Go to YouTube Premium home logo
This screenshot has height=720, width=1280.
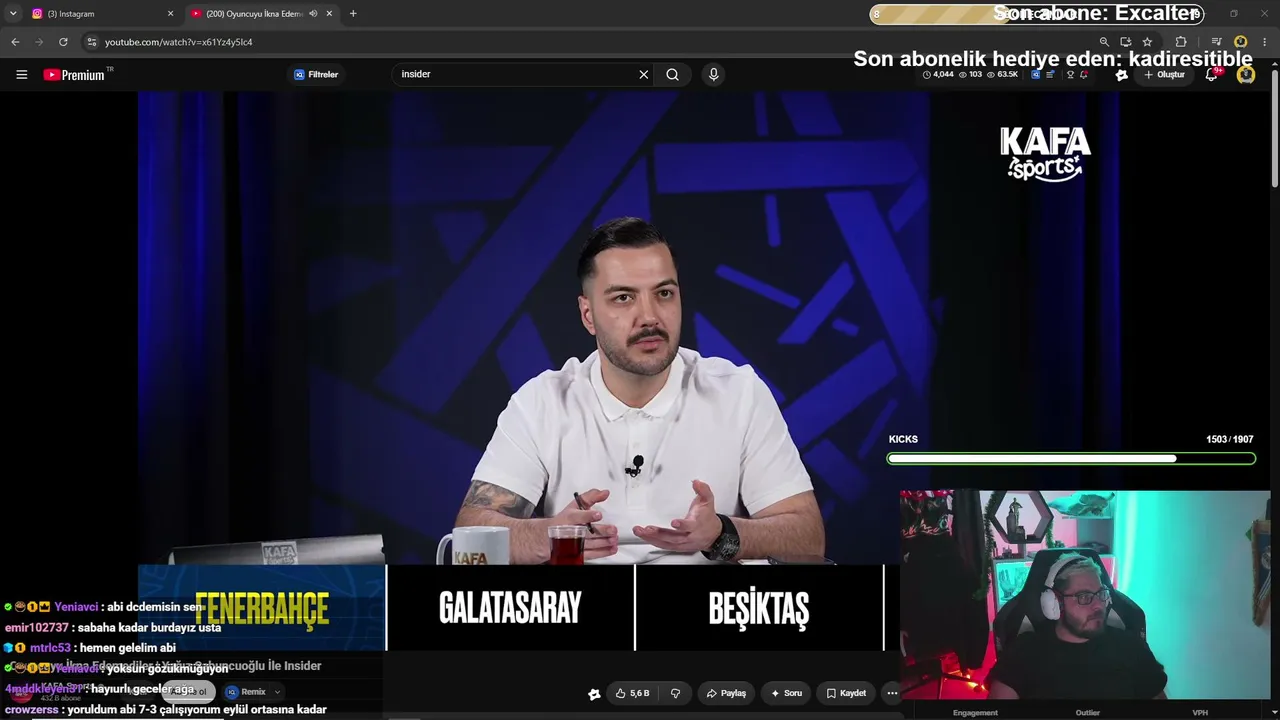point(75,75)
